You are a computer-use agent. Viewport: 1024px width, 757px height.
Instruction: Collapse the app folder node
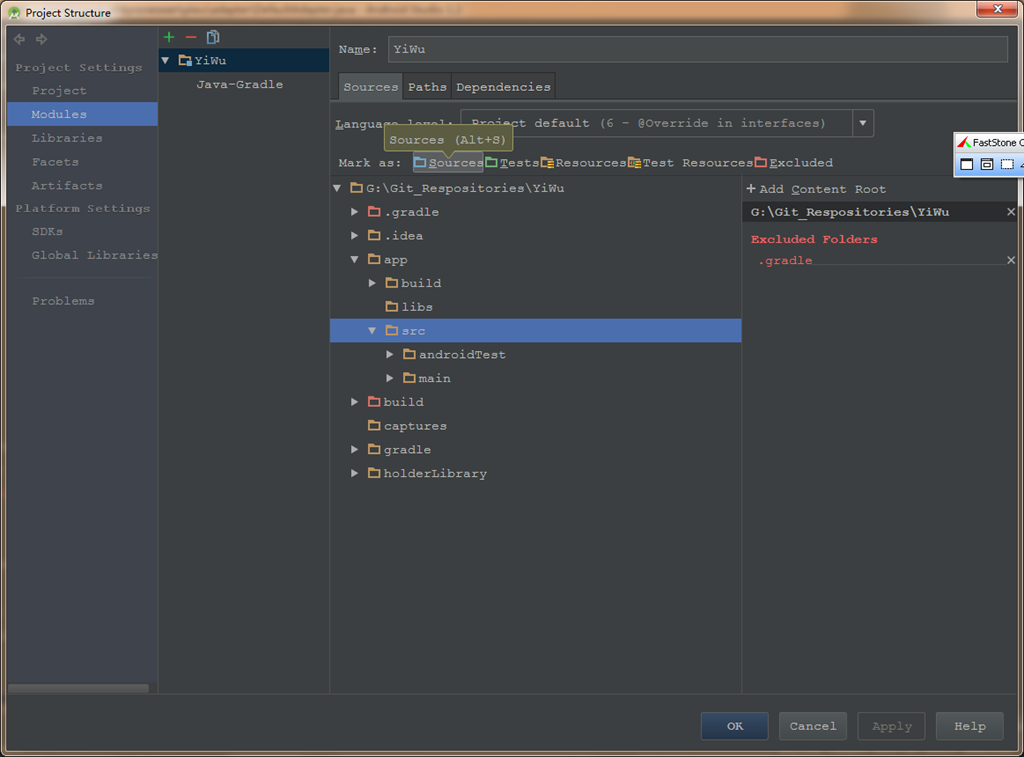(x=355, y=260)
